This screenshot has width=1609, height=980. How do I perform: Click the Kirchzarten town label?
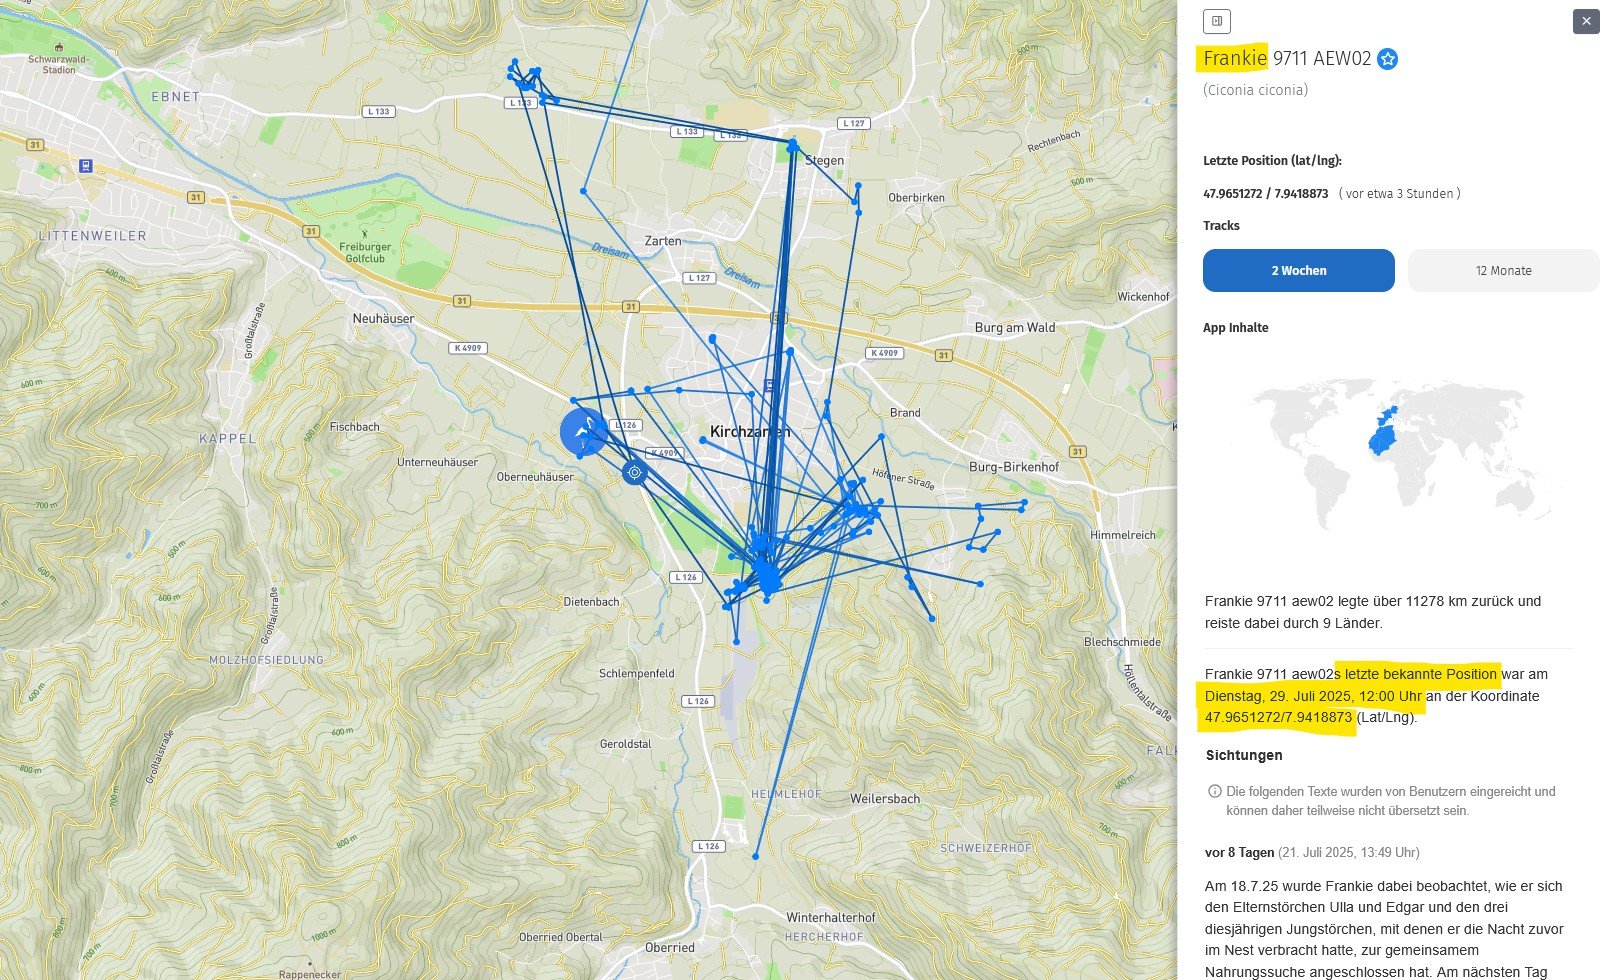[x=750, y=432]
